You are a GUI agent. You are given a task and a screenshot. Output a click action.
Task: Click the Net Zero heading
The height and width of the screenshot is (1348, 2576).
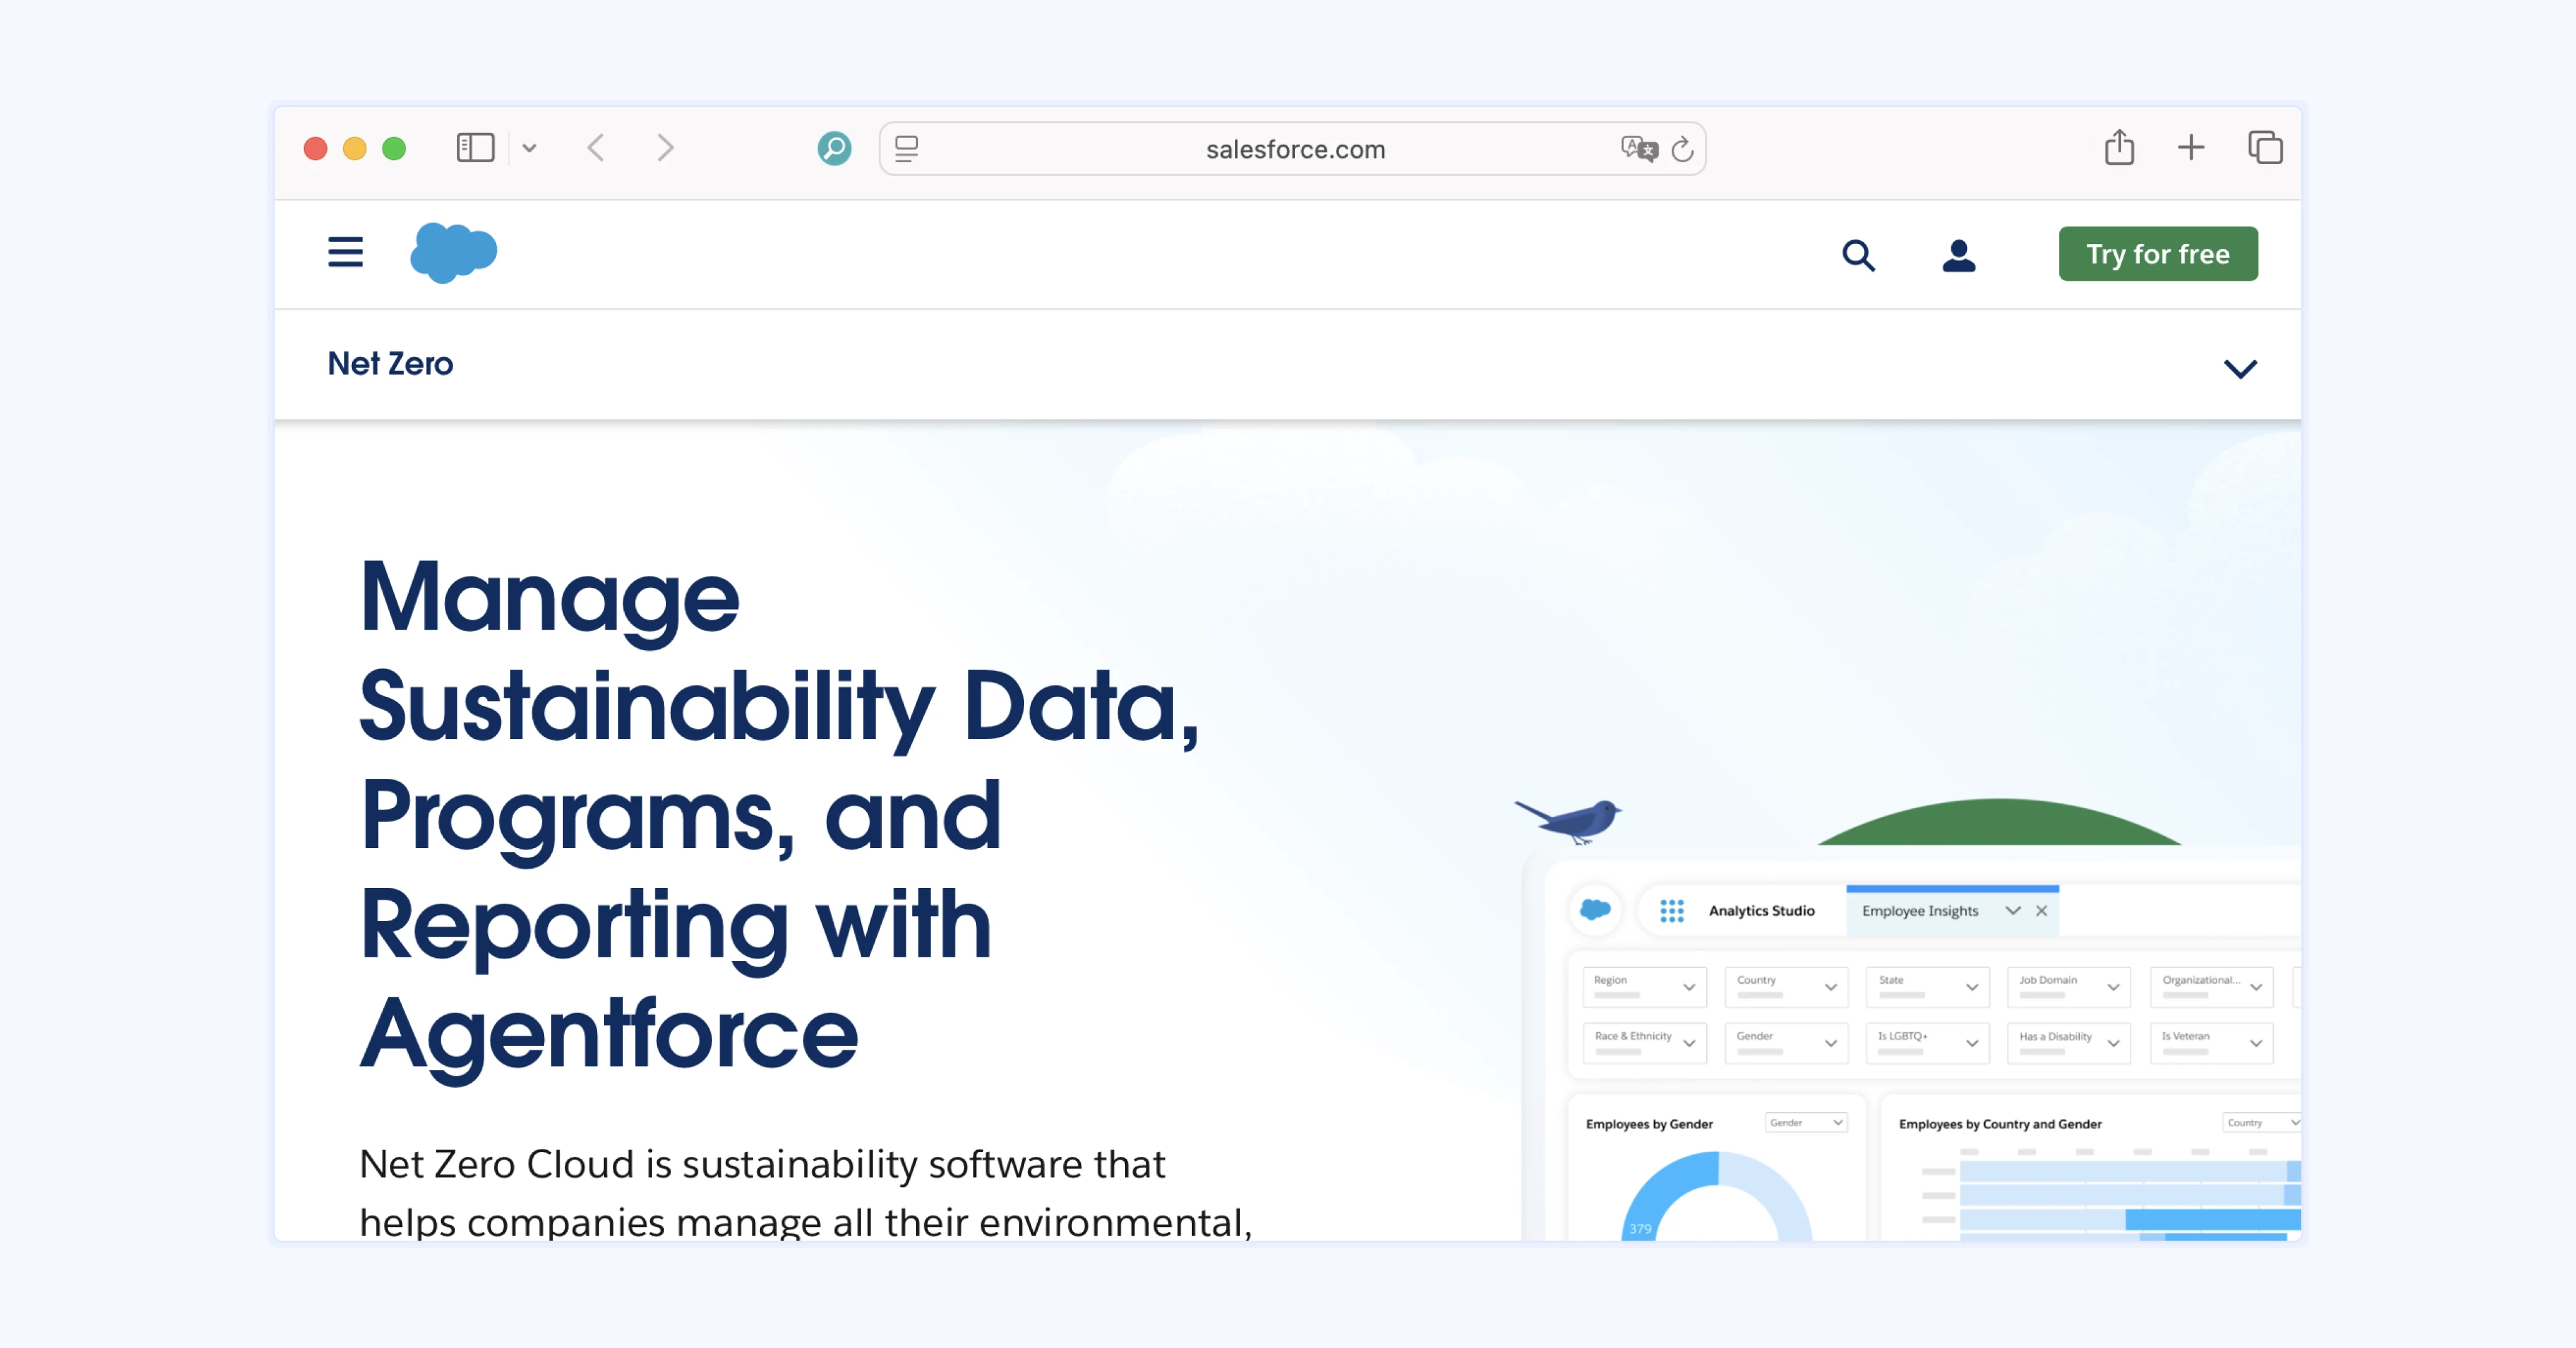tap(390, 364)
